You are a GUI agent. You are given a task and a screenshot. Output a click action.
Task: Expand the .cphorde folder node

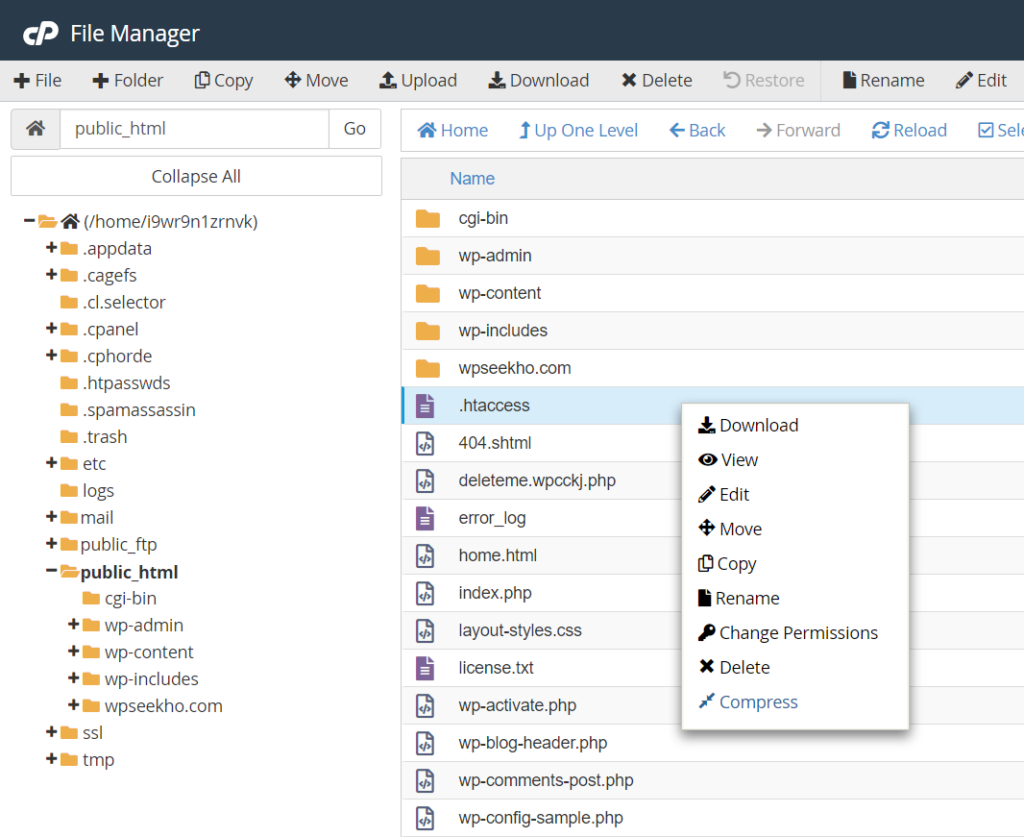(x=52, y=355)
